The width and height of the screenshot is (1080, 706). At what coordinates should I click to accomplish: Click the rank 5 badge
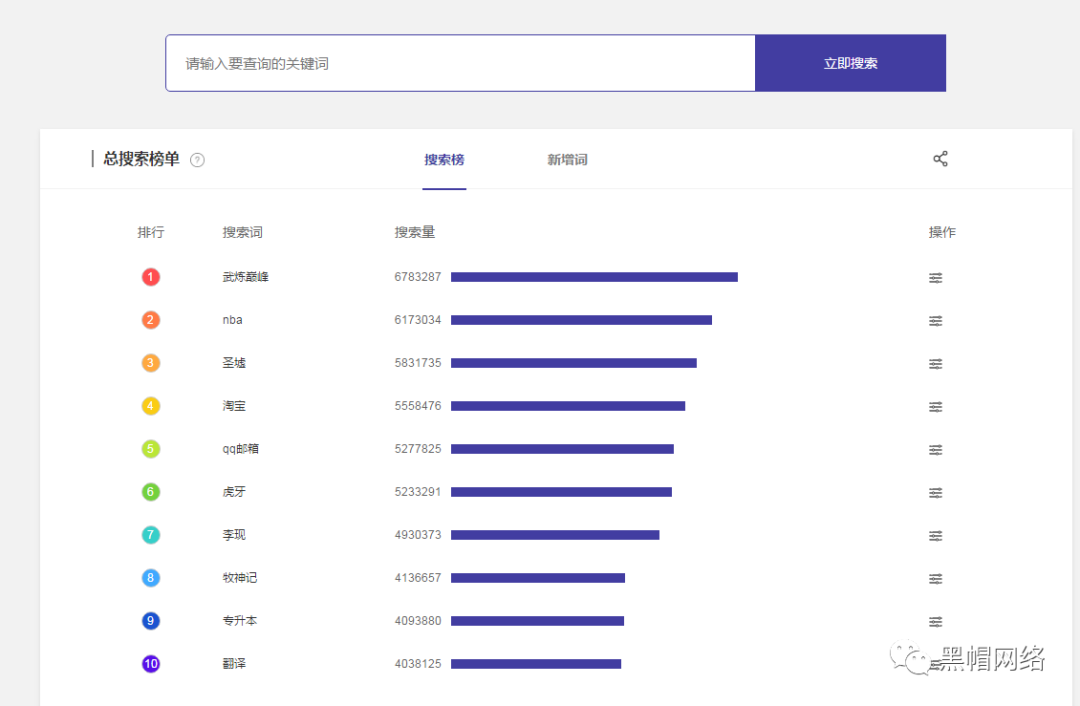coord(151,449)
